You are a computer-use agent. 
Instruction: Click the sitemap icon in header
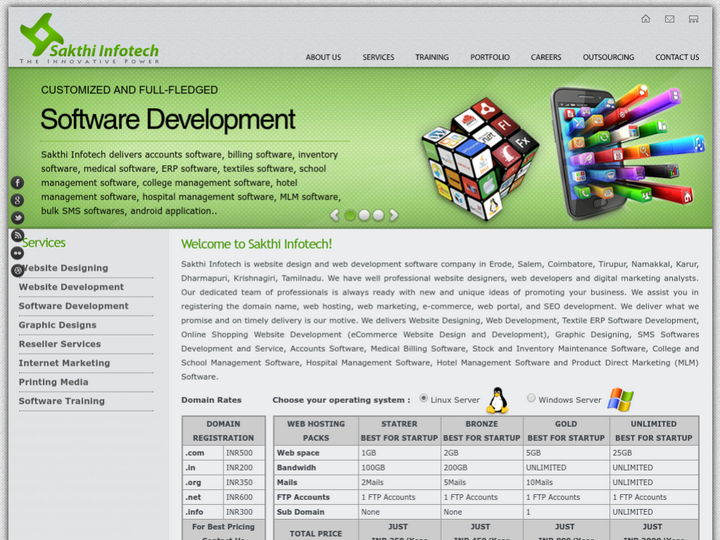coord(693,19)
